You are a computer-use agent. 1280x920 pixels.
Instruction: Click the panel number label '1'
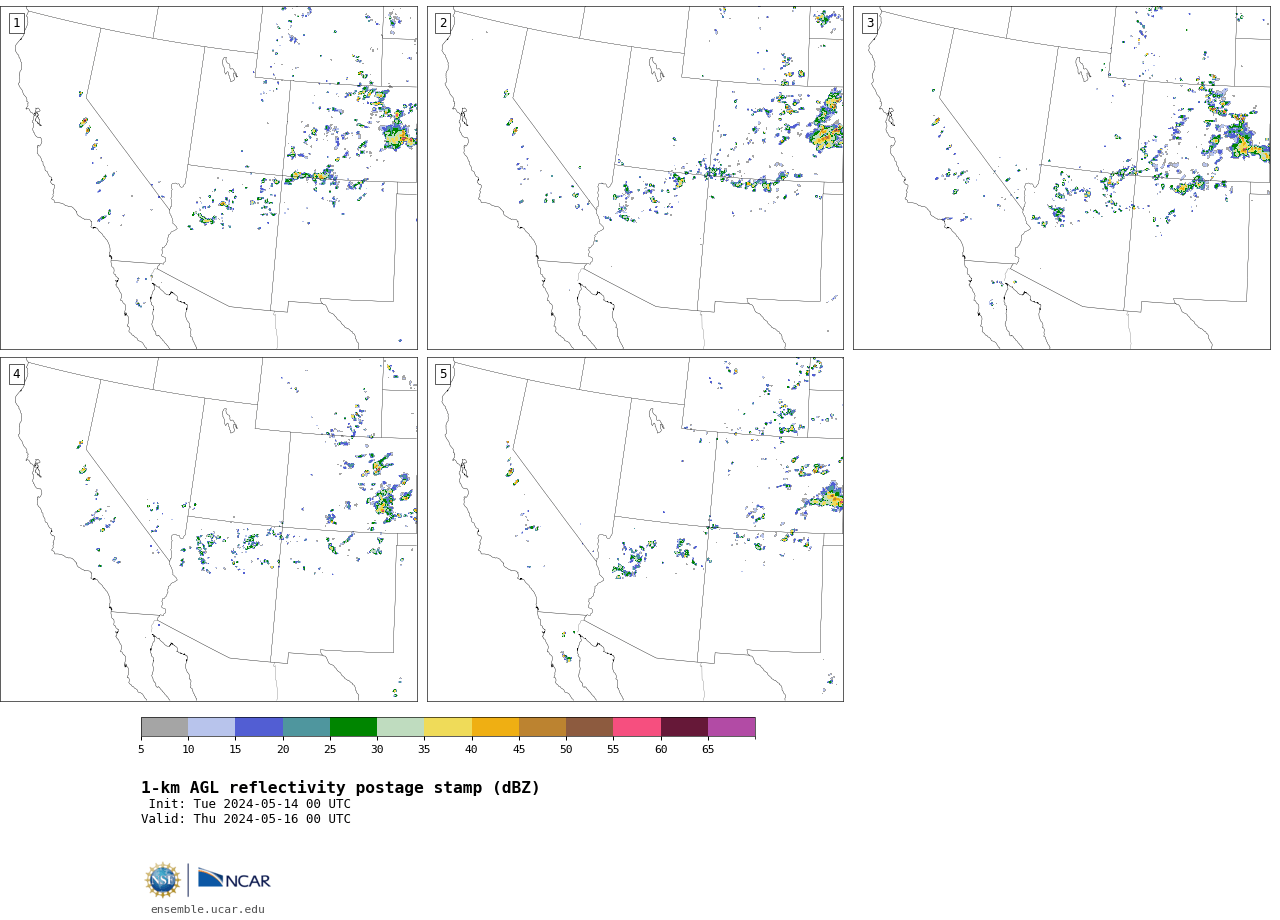click(x=17, y=23)
